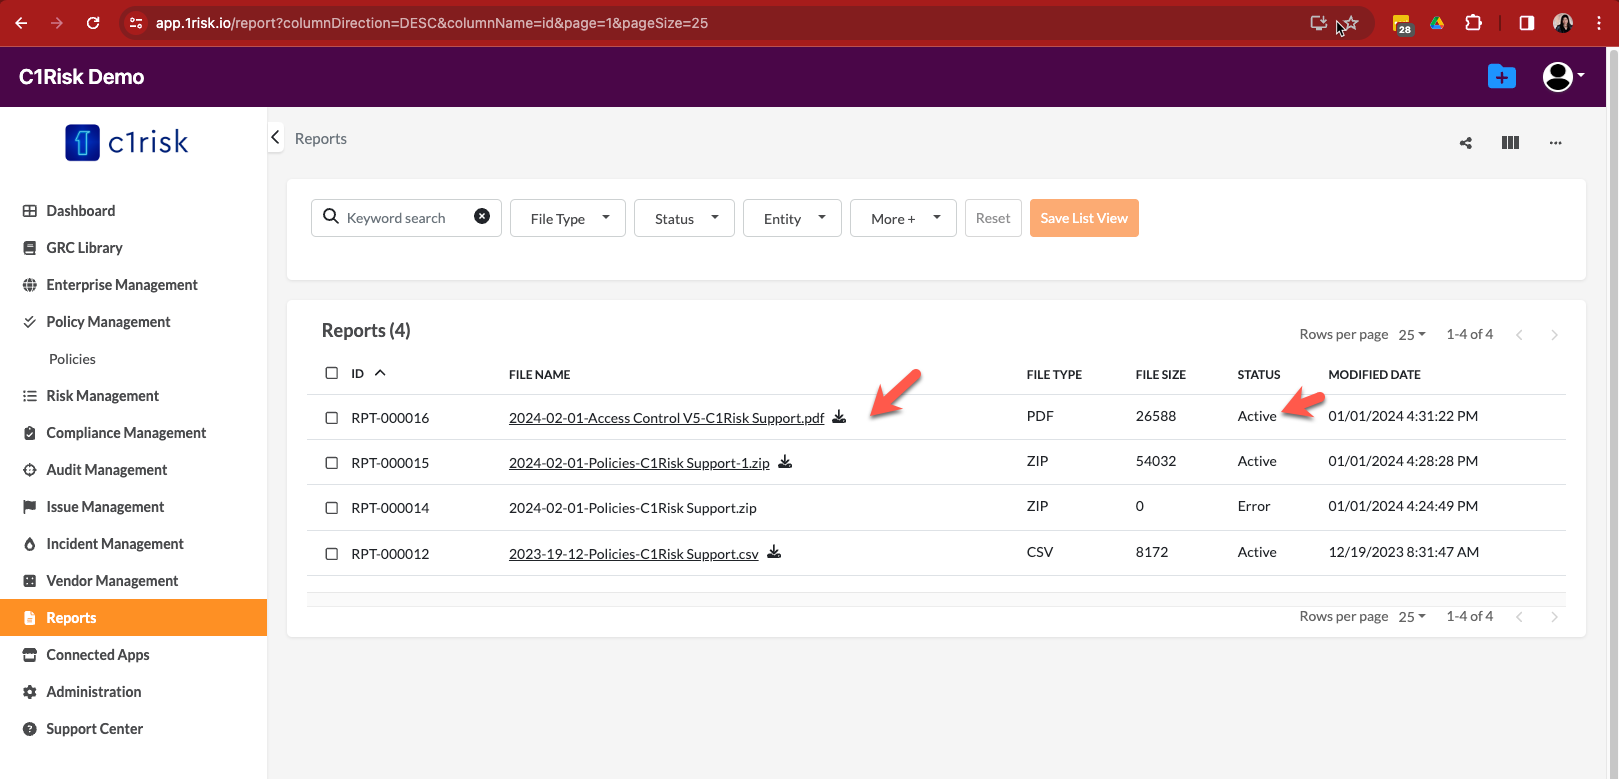Click into the Keyword search field
The image size is (1619, 779).
pos(405,218)
